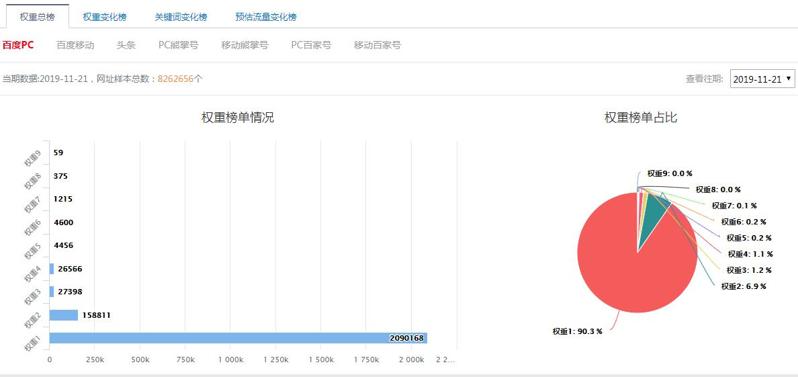Image resolution: width=798 pixels, height=377 pixels.
Task: Click the pie label 权重5: 0.2 %
Action: click(749, 238)
